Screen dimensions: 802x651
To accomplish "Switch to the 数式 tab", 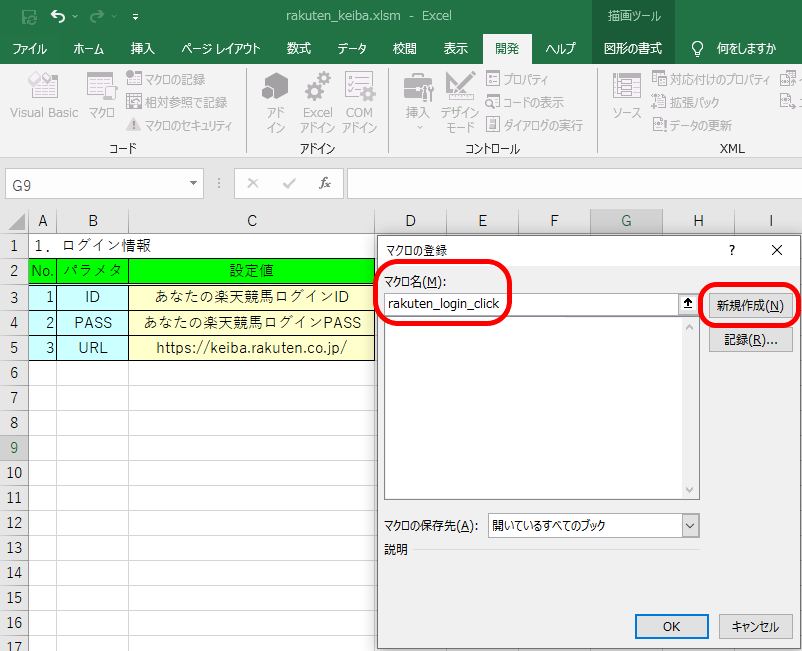I will coord(299,49).
